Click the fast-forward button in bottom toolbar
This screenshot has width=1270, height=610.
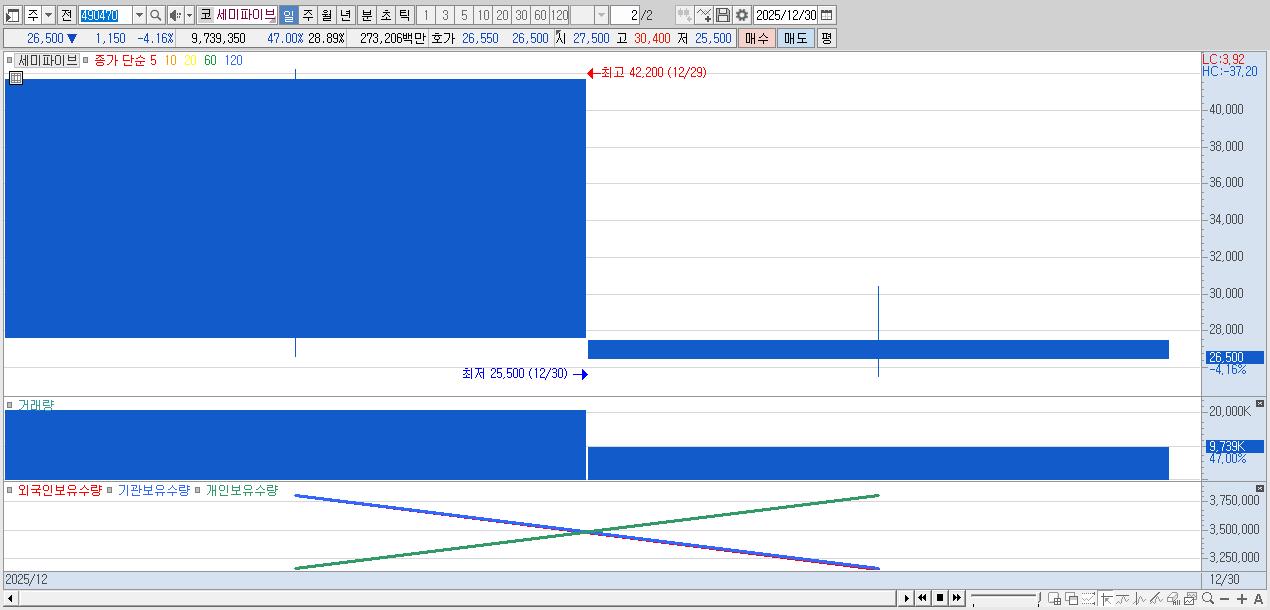click(957, 598)
